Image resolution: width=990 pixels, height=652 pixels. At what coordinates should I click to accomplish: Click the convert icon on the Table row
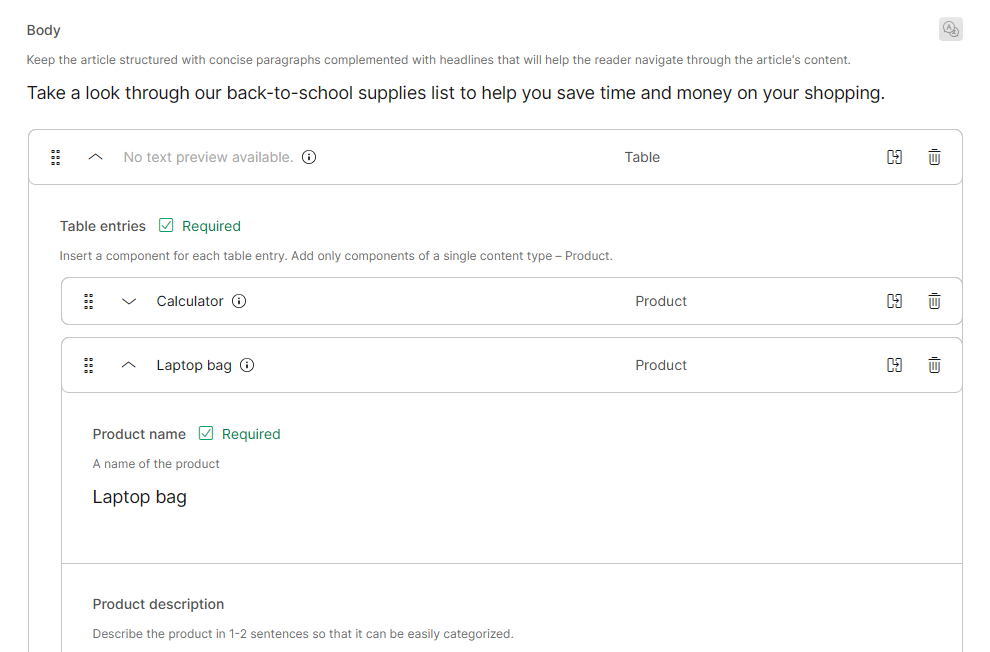(895, 157)
